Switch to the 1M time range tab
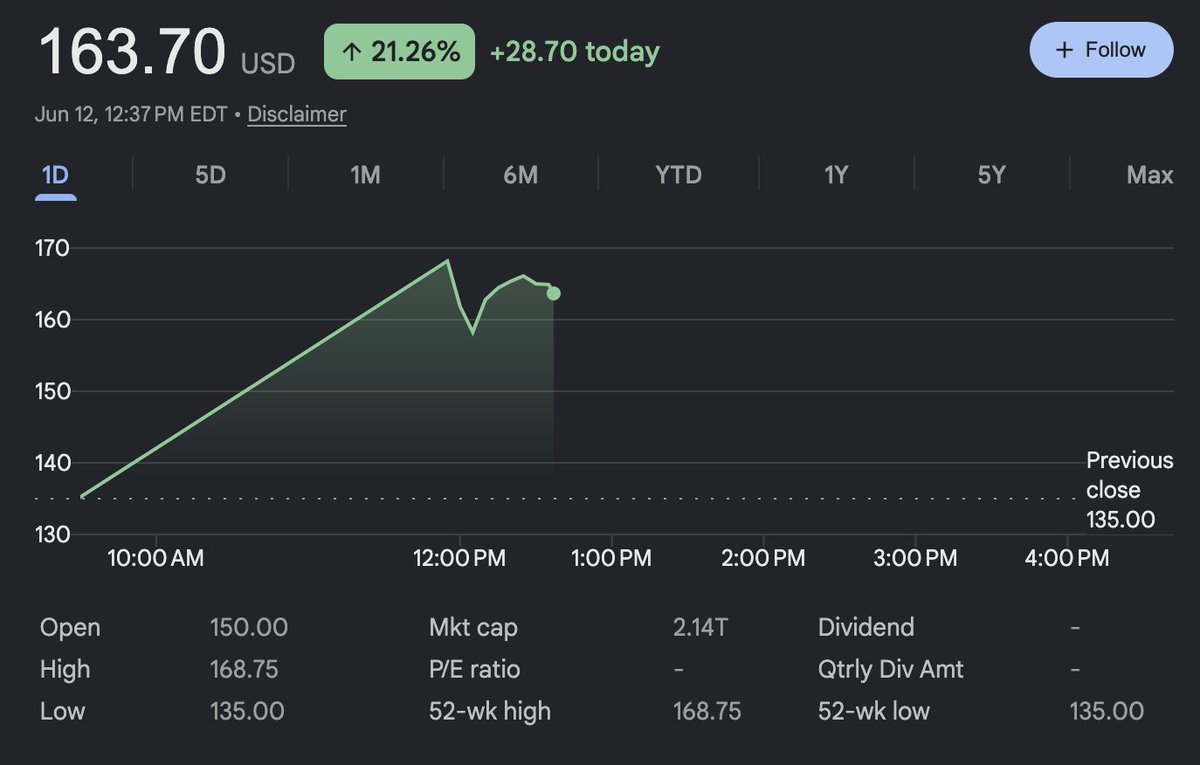 [x=365, y=175]
